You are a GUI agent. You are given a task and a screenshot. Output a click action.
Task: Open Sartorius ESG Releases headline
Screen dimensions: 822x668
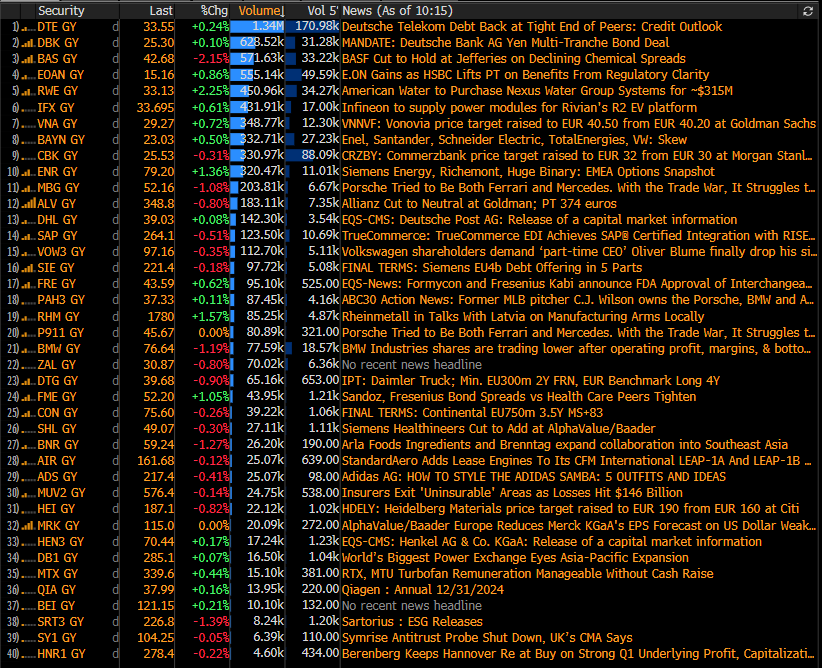coord(412,622)
